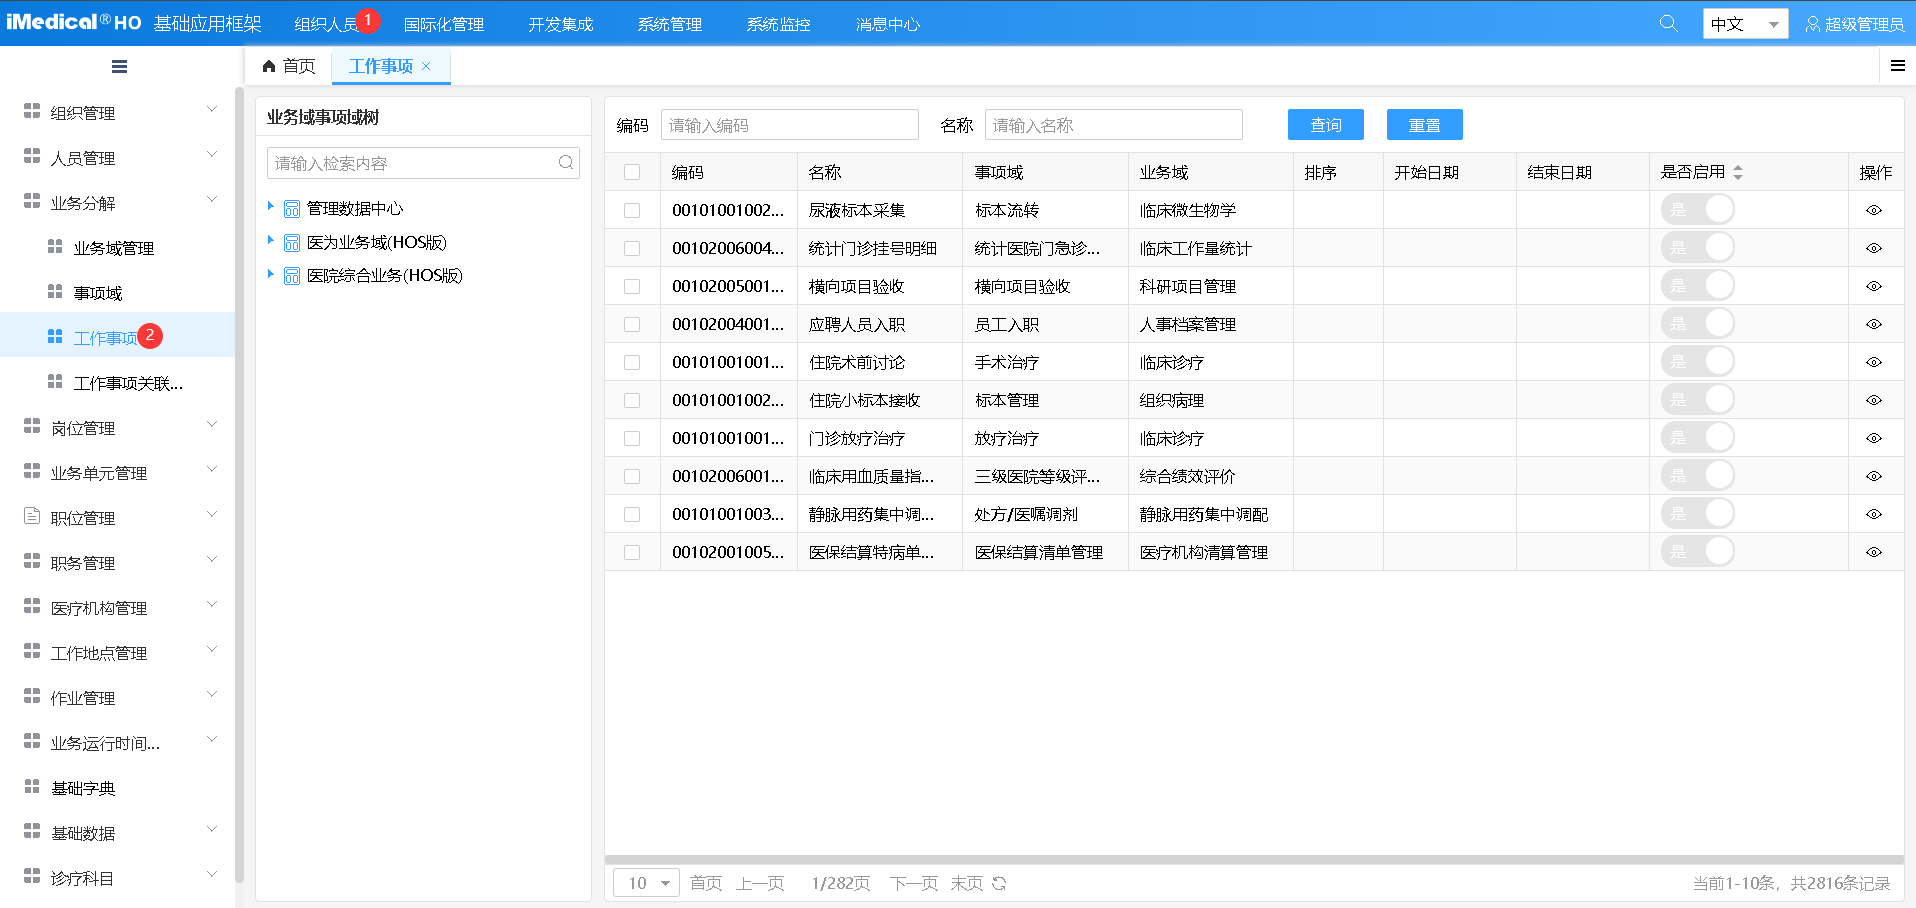Check the select-all checkbox in the table header

(632, 171)
